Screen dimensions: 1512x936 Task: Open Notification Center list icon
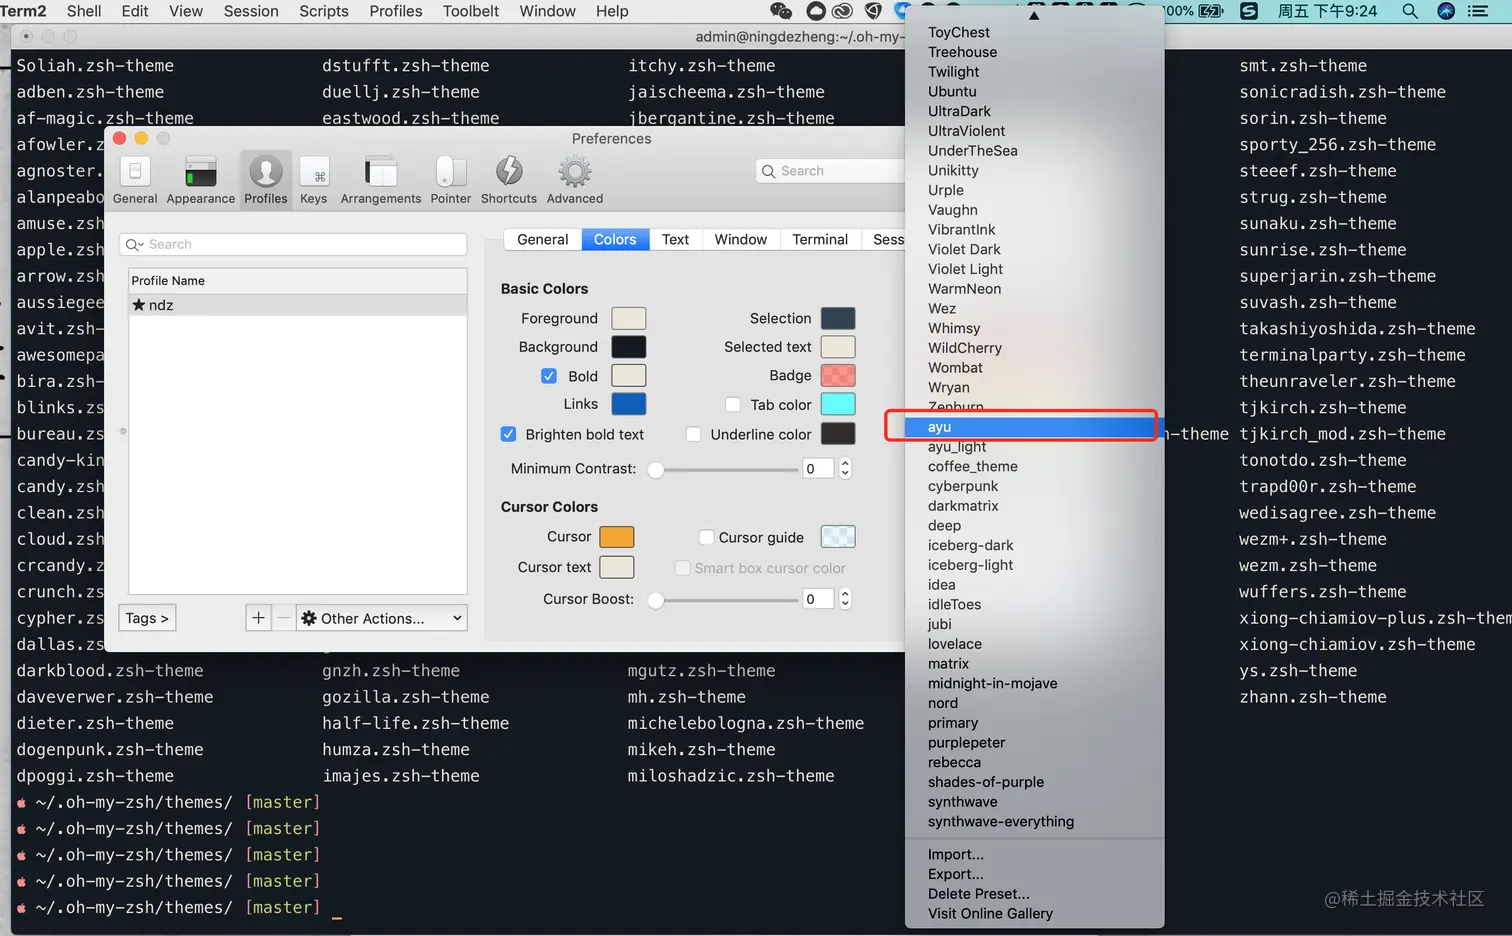[x=1478, y=11]
